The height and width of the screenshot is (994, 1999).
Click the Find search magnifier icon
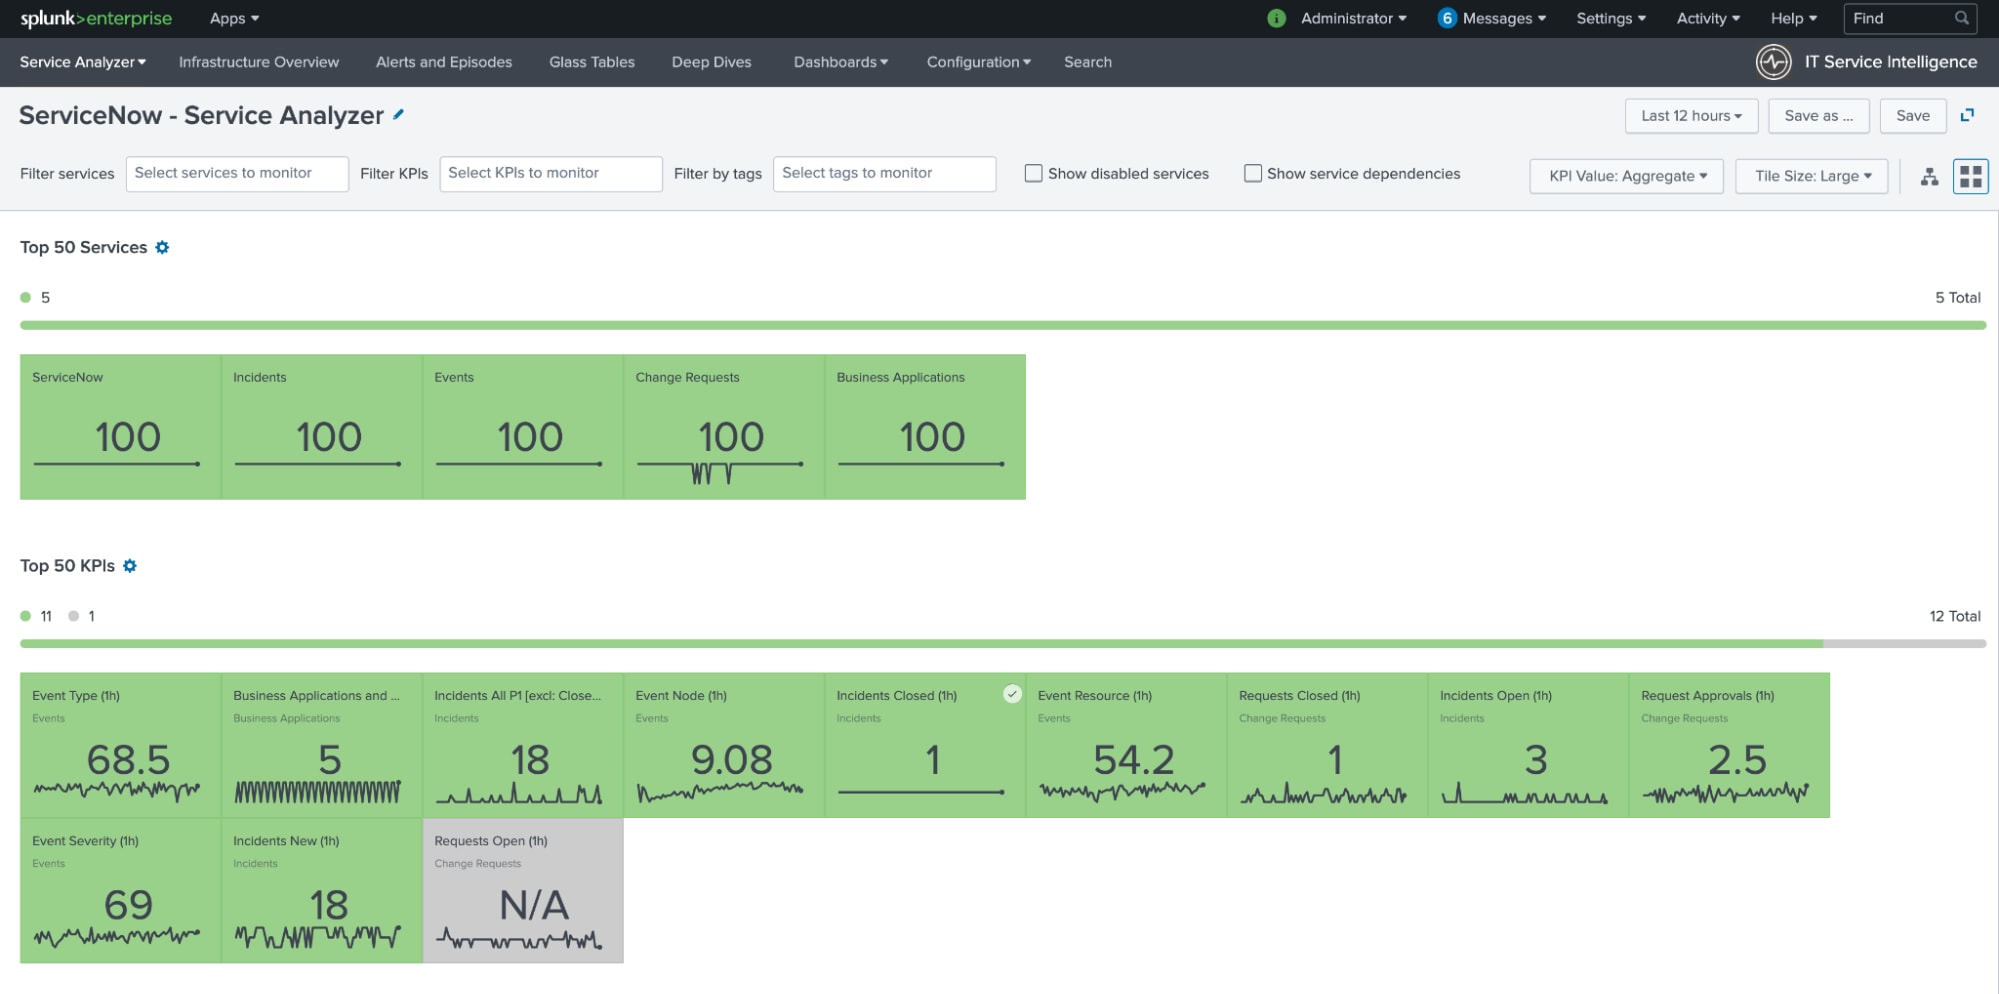click(x=1962, y=18)
